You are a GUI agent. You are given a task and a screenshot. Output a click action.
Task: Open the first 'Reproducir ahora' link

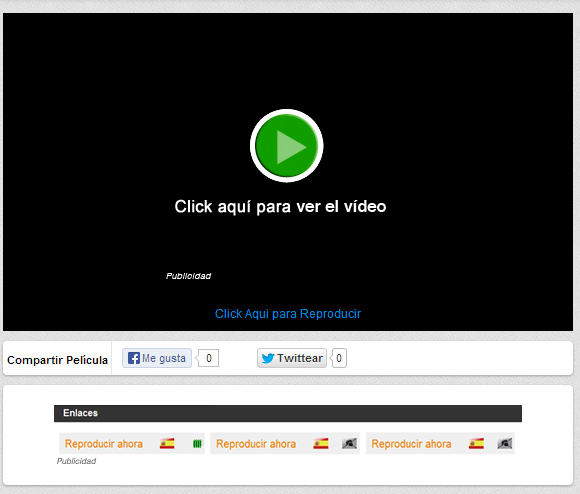point(104,444)
